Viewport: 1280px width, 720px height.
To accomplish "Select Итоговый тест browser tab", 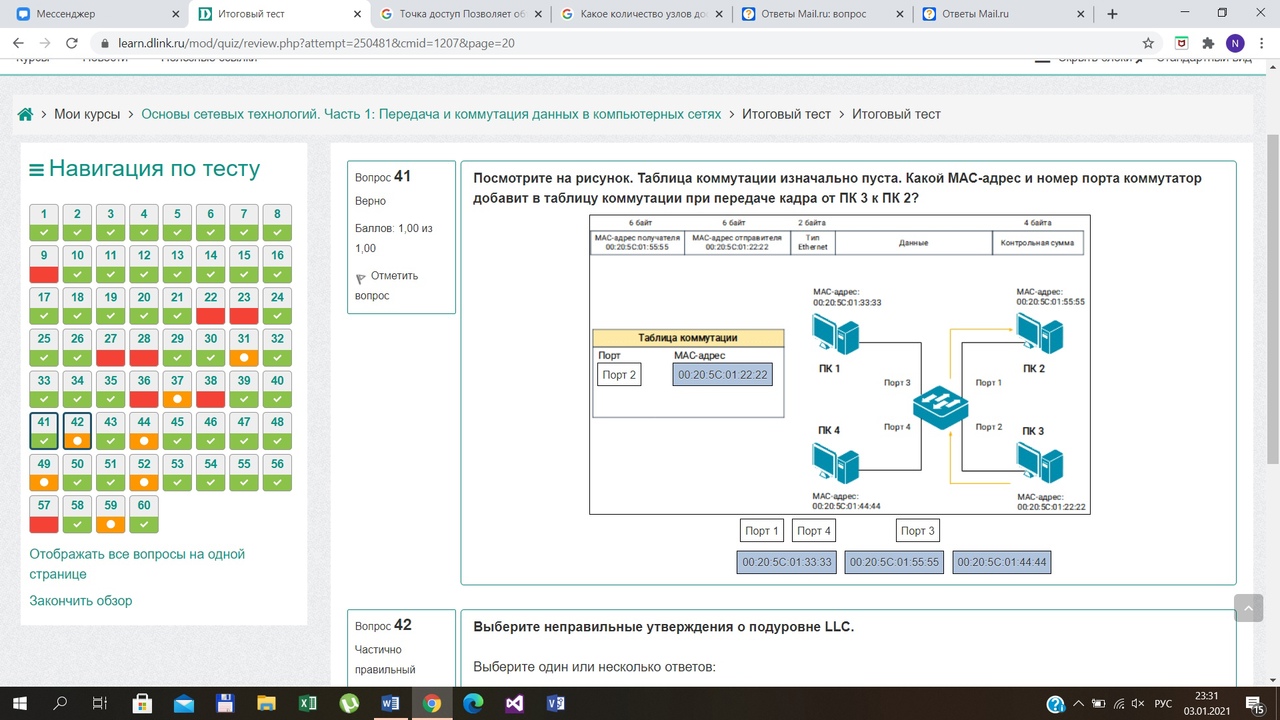I will [x=281, y=14].
